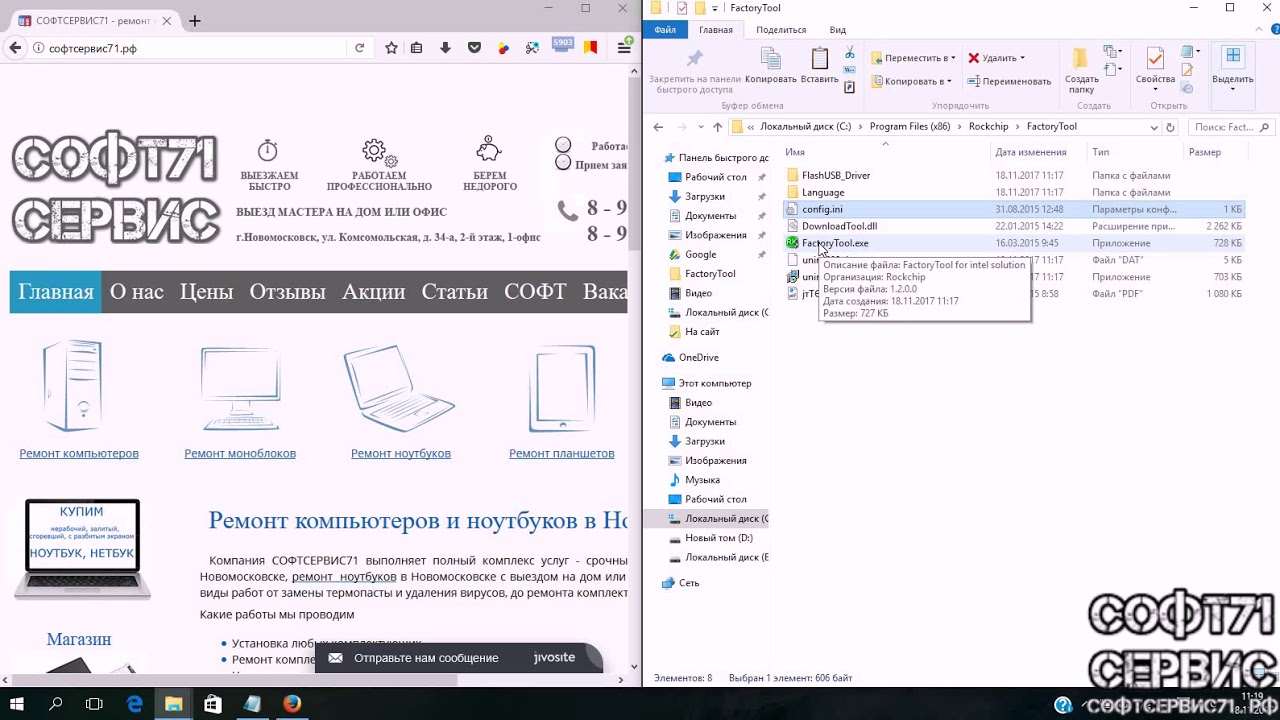This screenshot has height=720, width=1280.
Task: Bookmark this page with the star icon
Action: click(391, 47)
